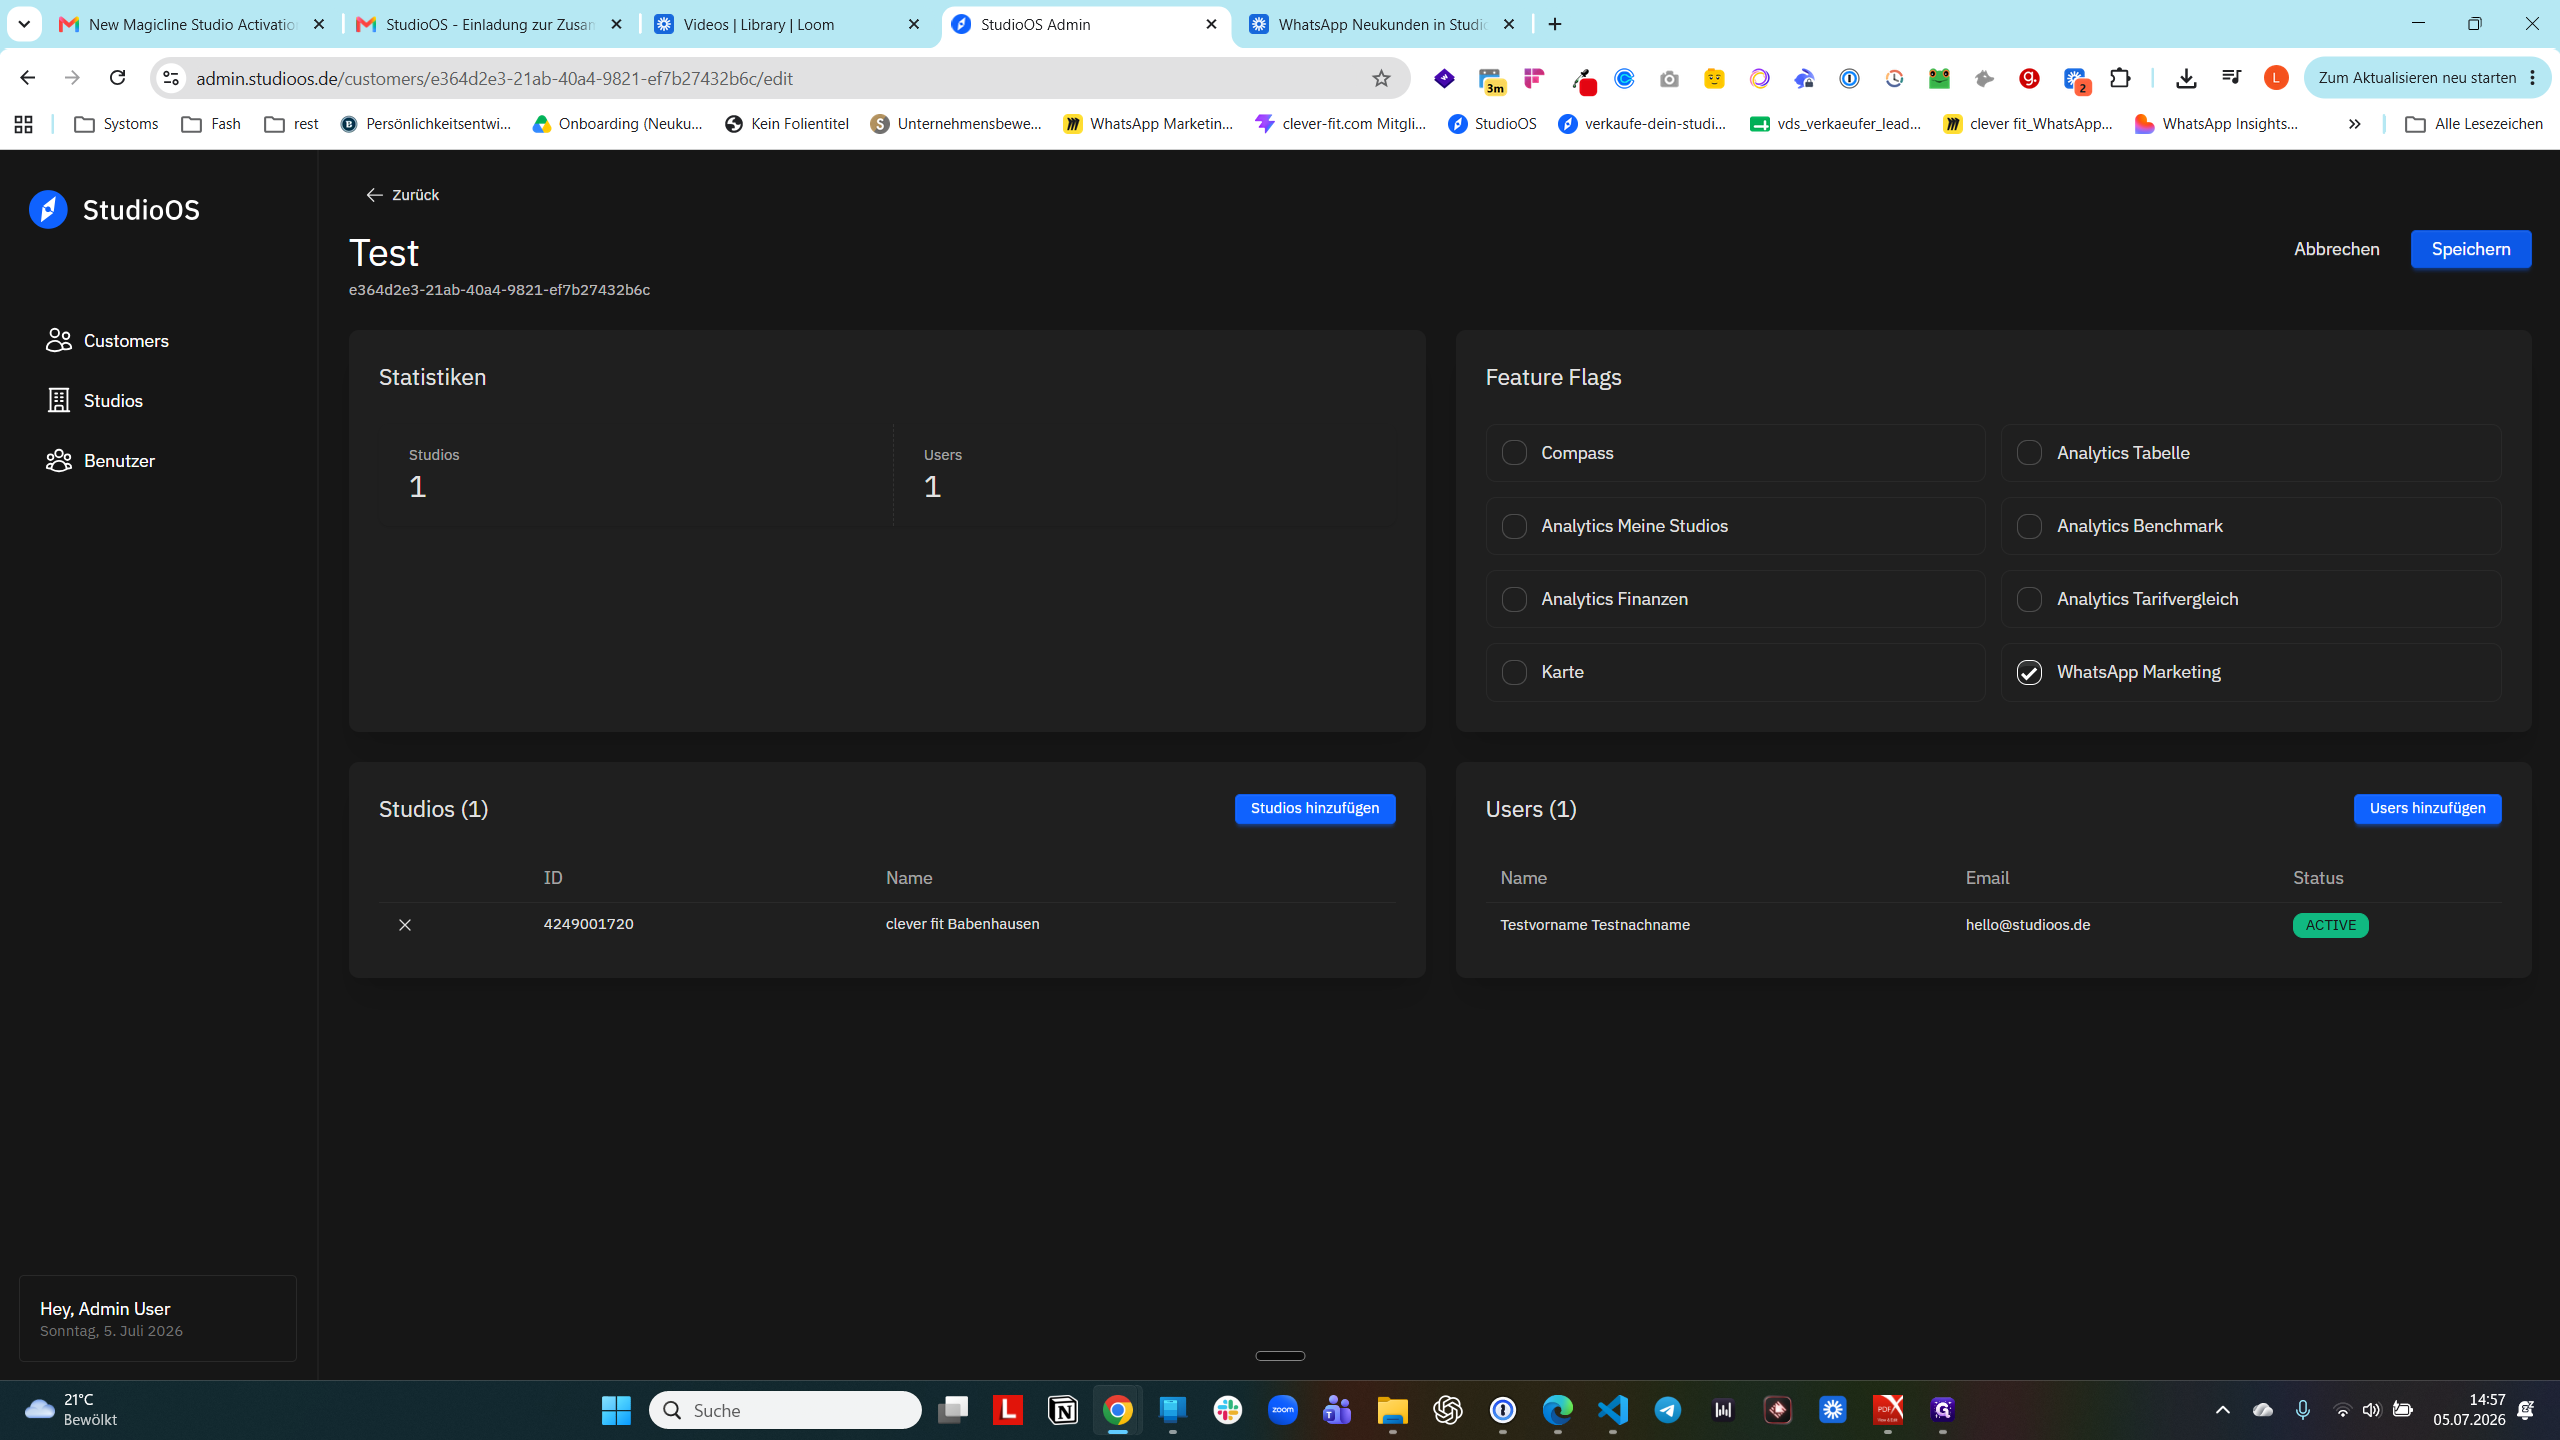
Task: Expand the hidden bookmarks overflow chevron
Action: [x=2354, y=124]
